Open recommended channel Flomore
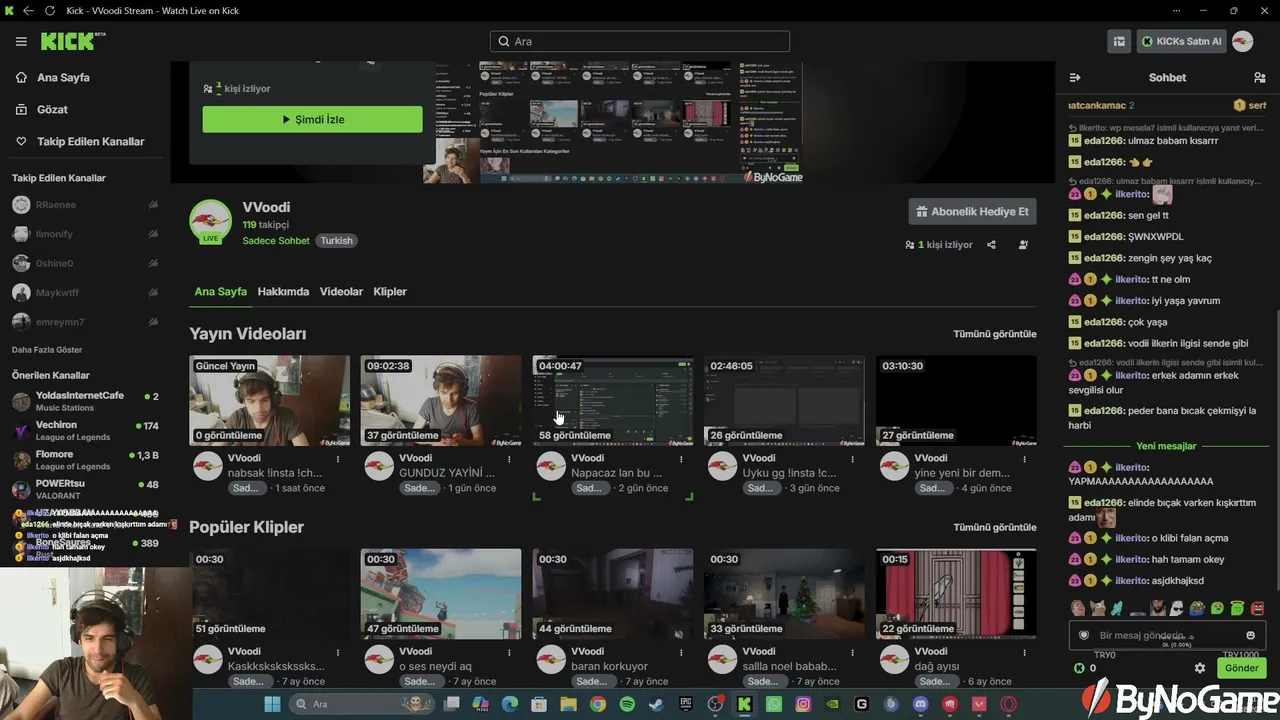The width and height of the screenshot is (1280, 720). pyautogui.click(x=85, y=460)
